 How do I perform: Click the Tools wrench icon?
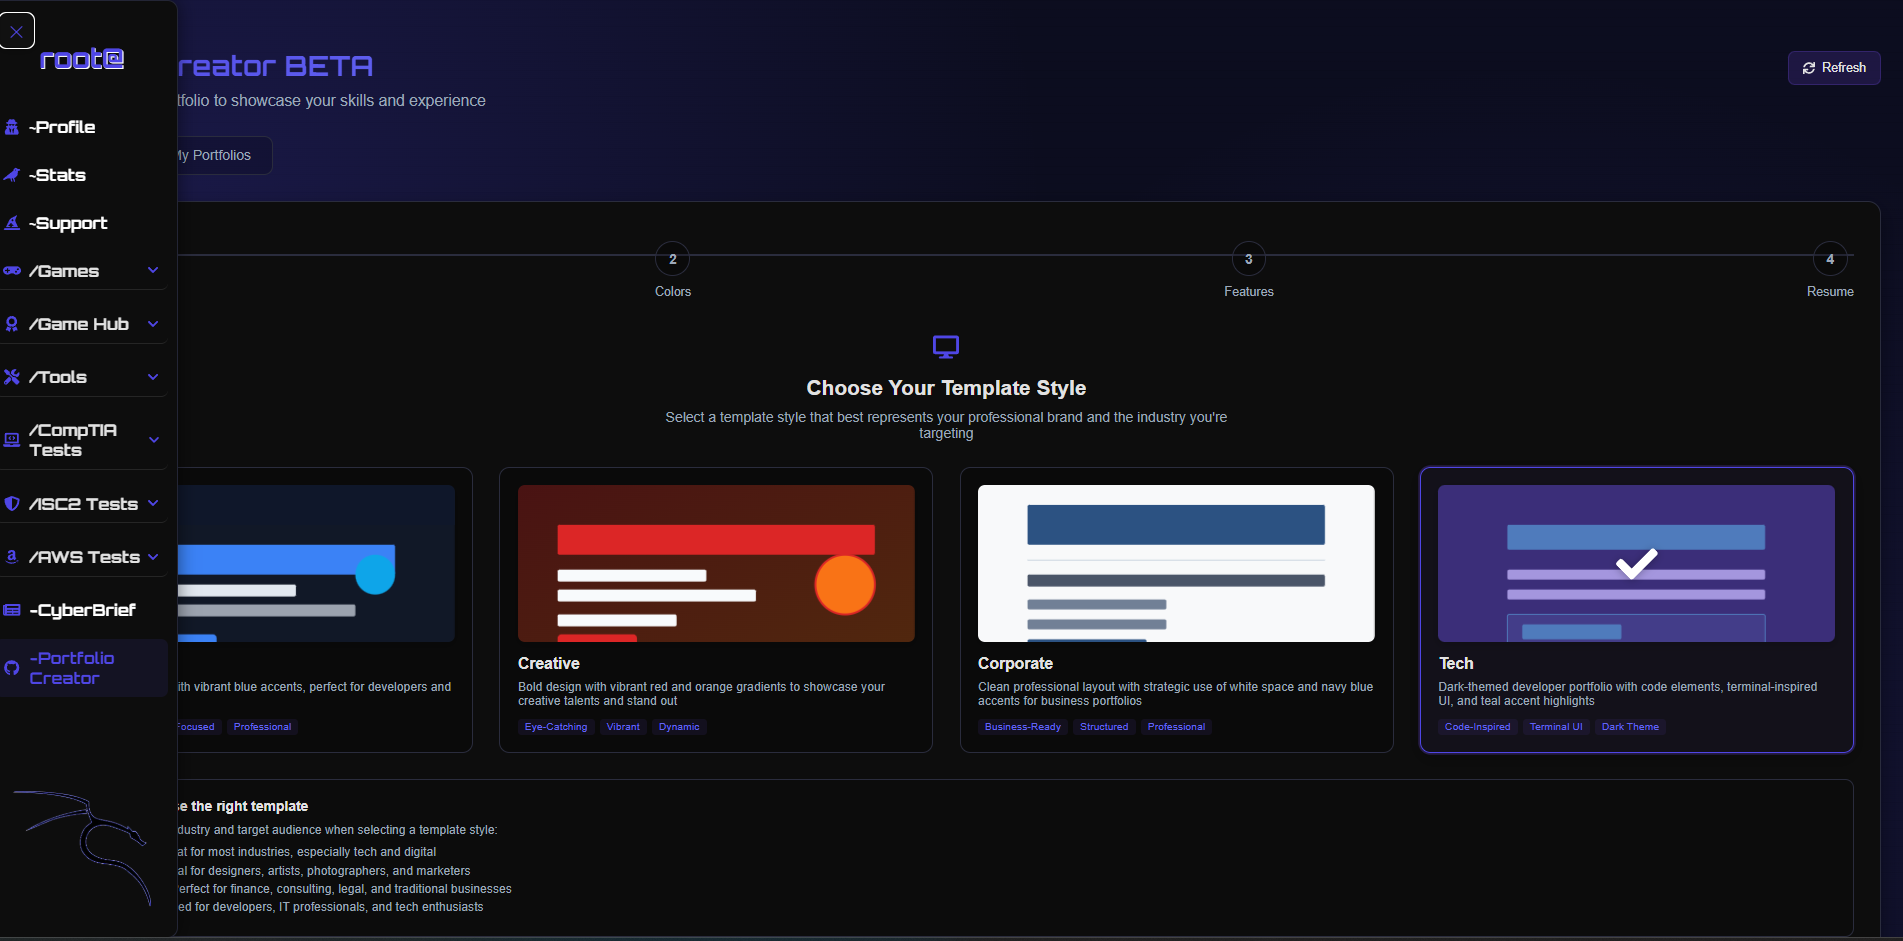tap(12, 377)
